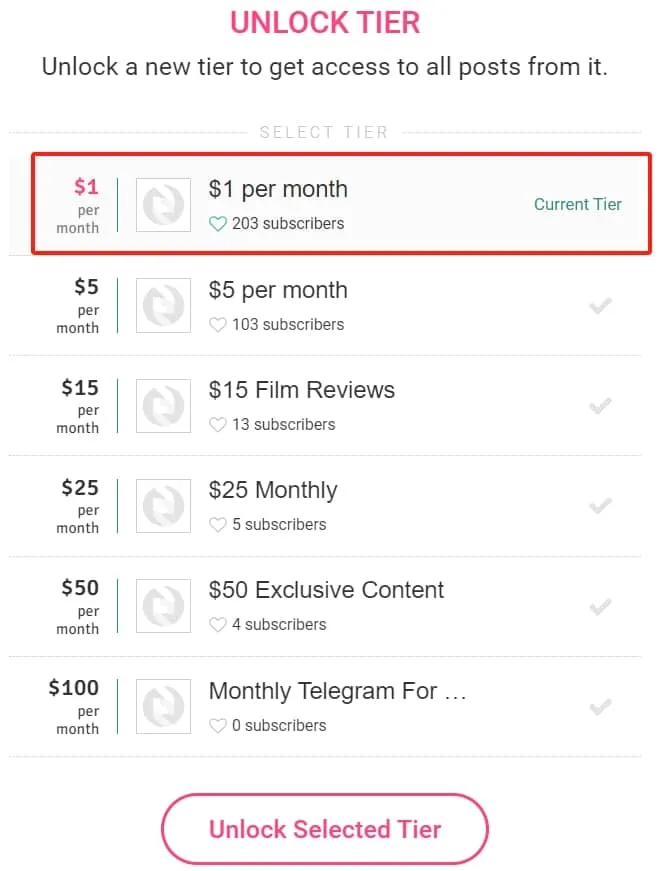Click the $5 per month tier thumbnail
This screenshot has height=871, width=660.
[x=163, y=306]
